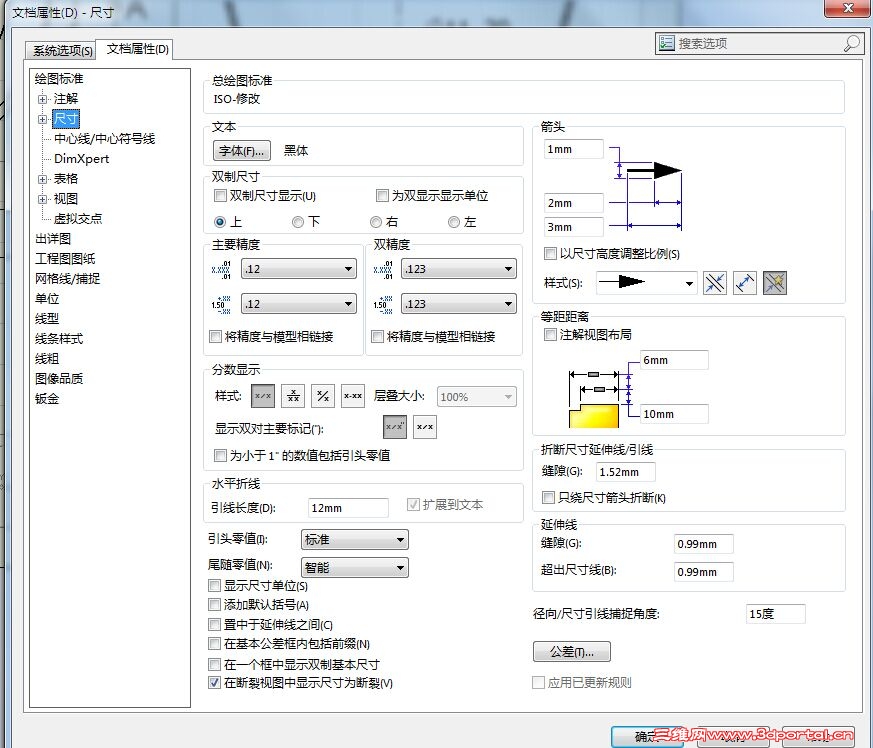Select the x/x" dual primary mark style
The width and height of the screenshot is (873, 748).
tap(393, 426)
